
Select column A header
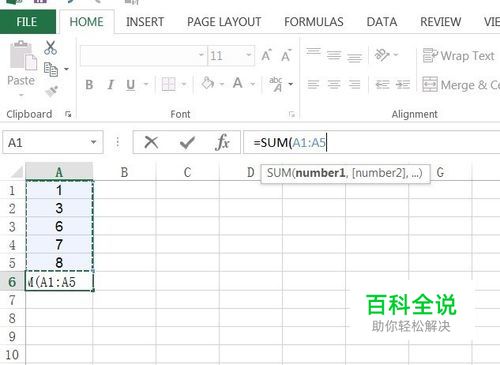(x=59, y=172)
